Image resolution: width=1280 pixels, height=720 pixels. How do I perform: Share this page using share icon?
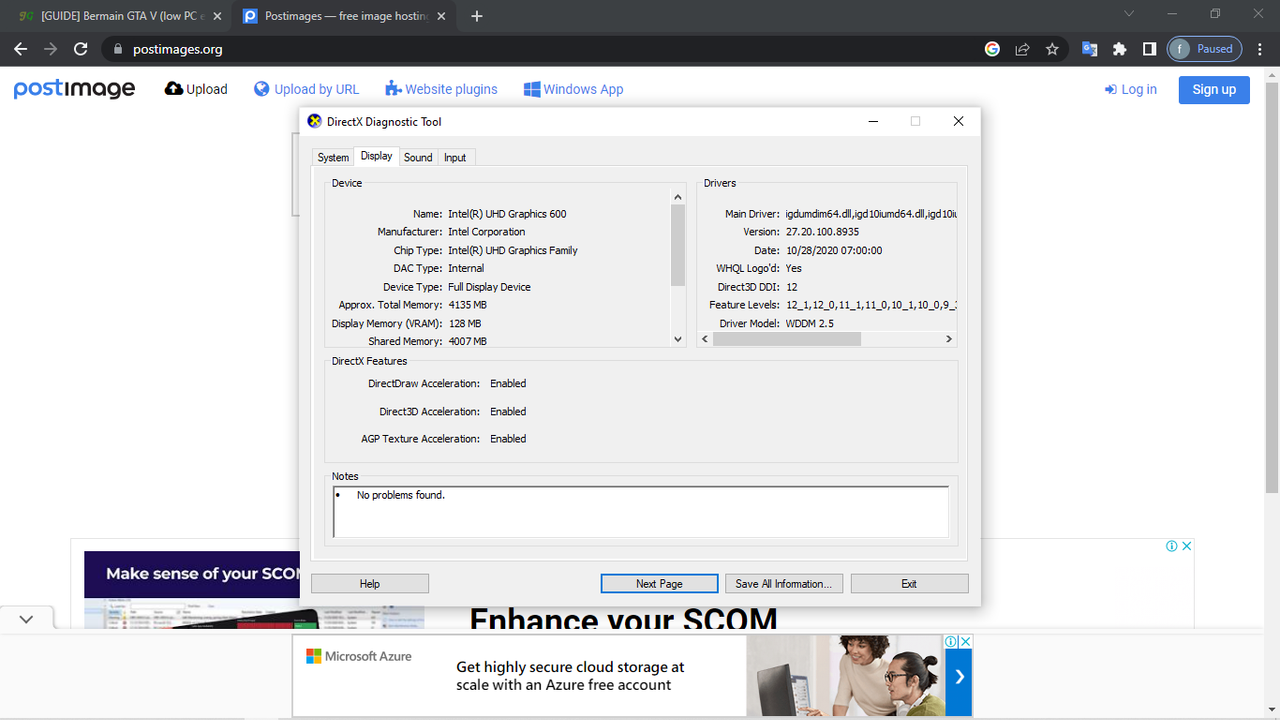pos(1022,49)
